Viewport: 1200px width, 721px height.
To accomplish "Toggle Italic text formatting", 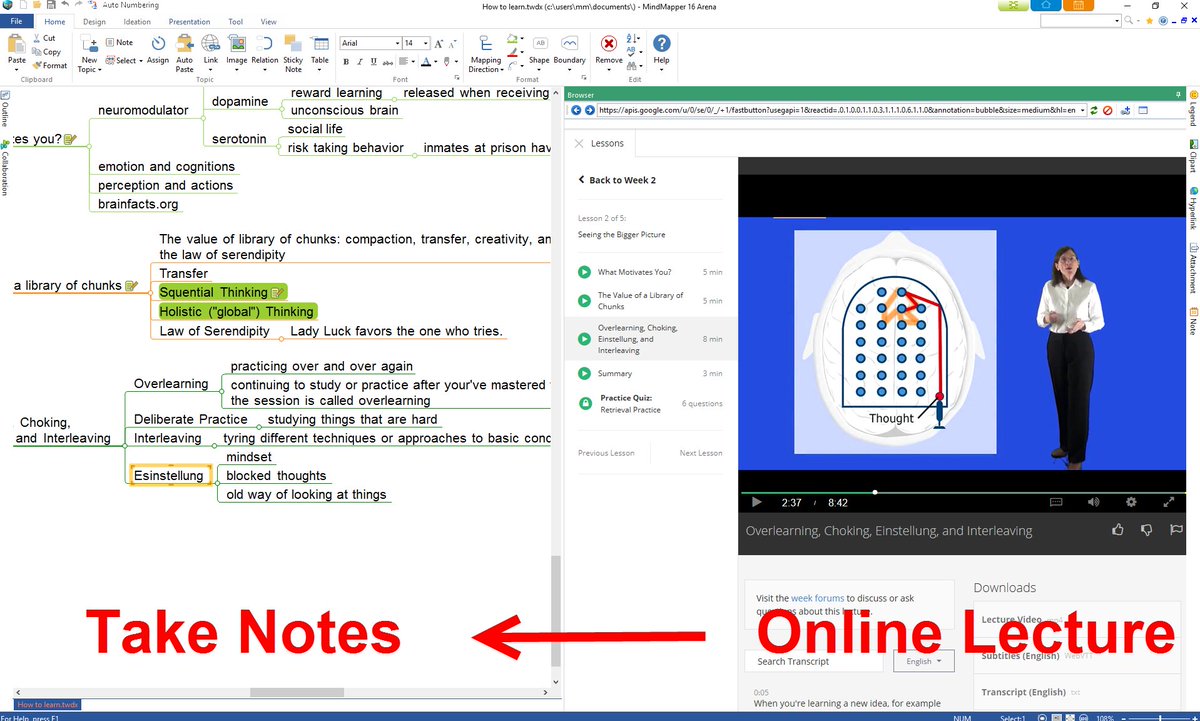I will pos(360,61).
